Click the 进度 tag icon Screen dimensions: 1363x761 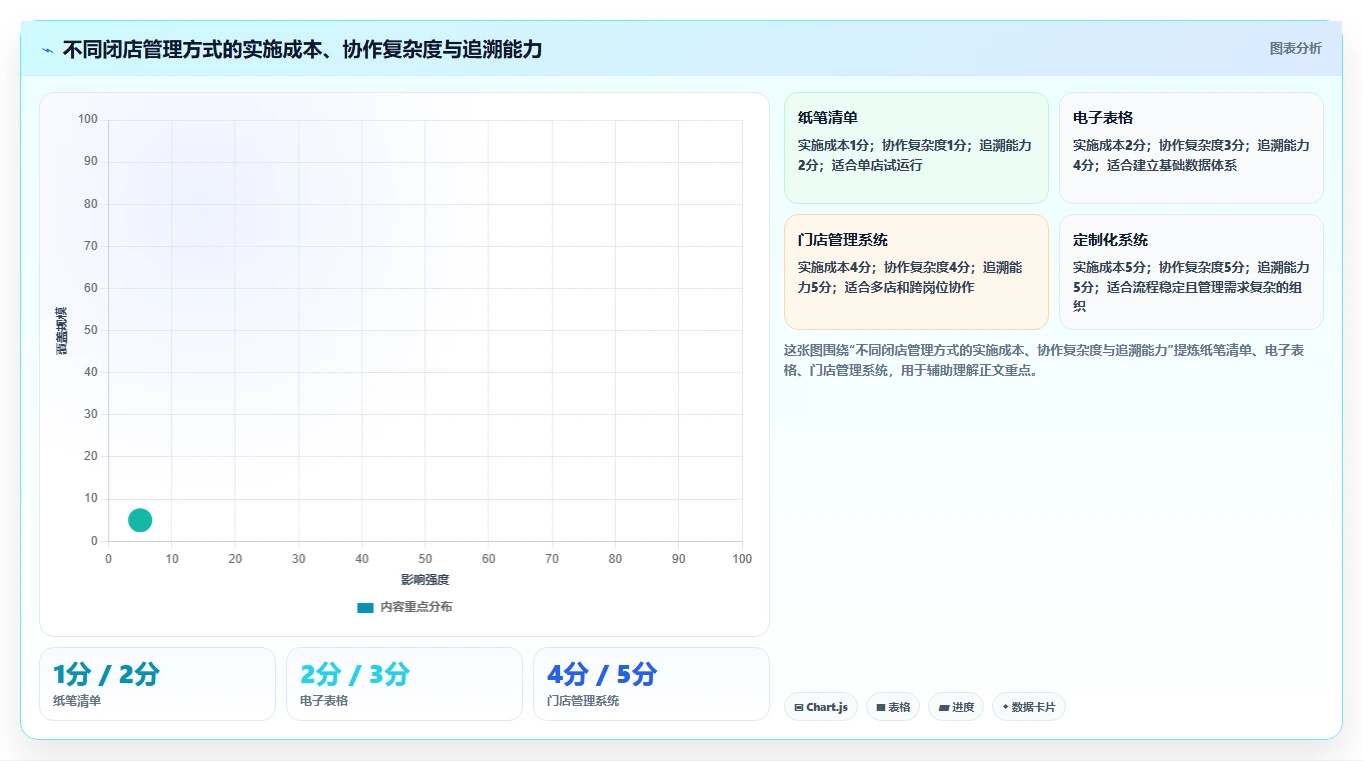click(944, 707)
